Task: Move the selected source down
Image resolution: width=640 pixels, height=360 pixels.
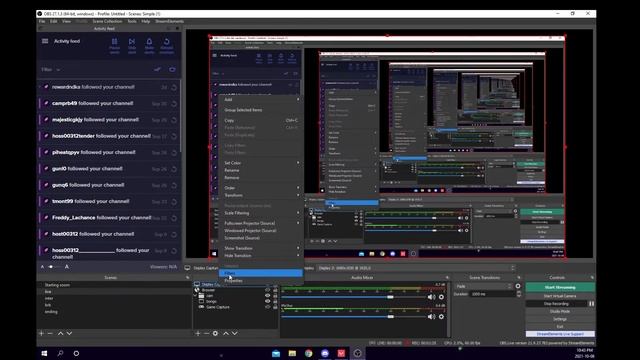Action: [x=235, y=333]
